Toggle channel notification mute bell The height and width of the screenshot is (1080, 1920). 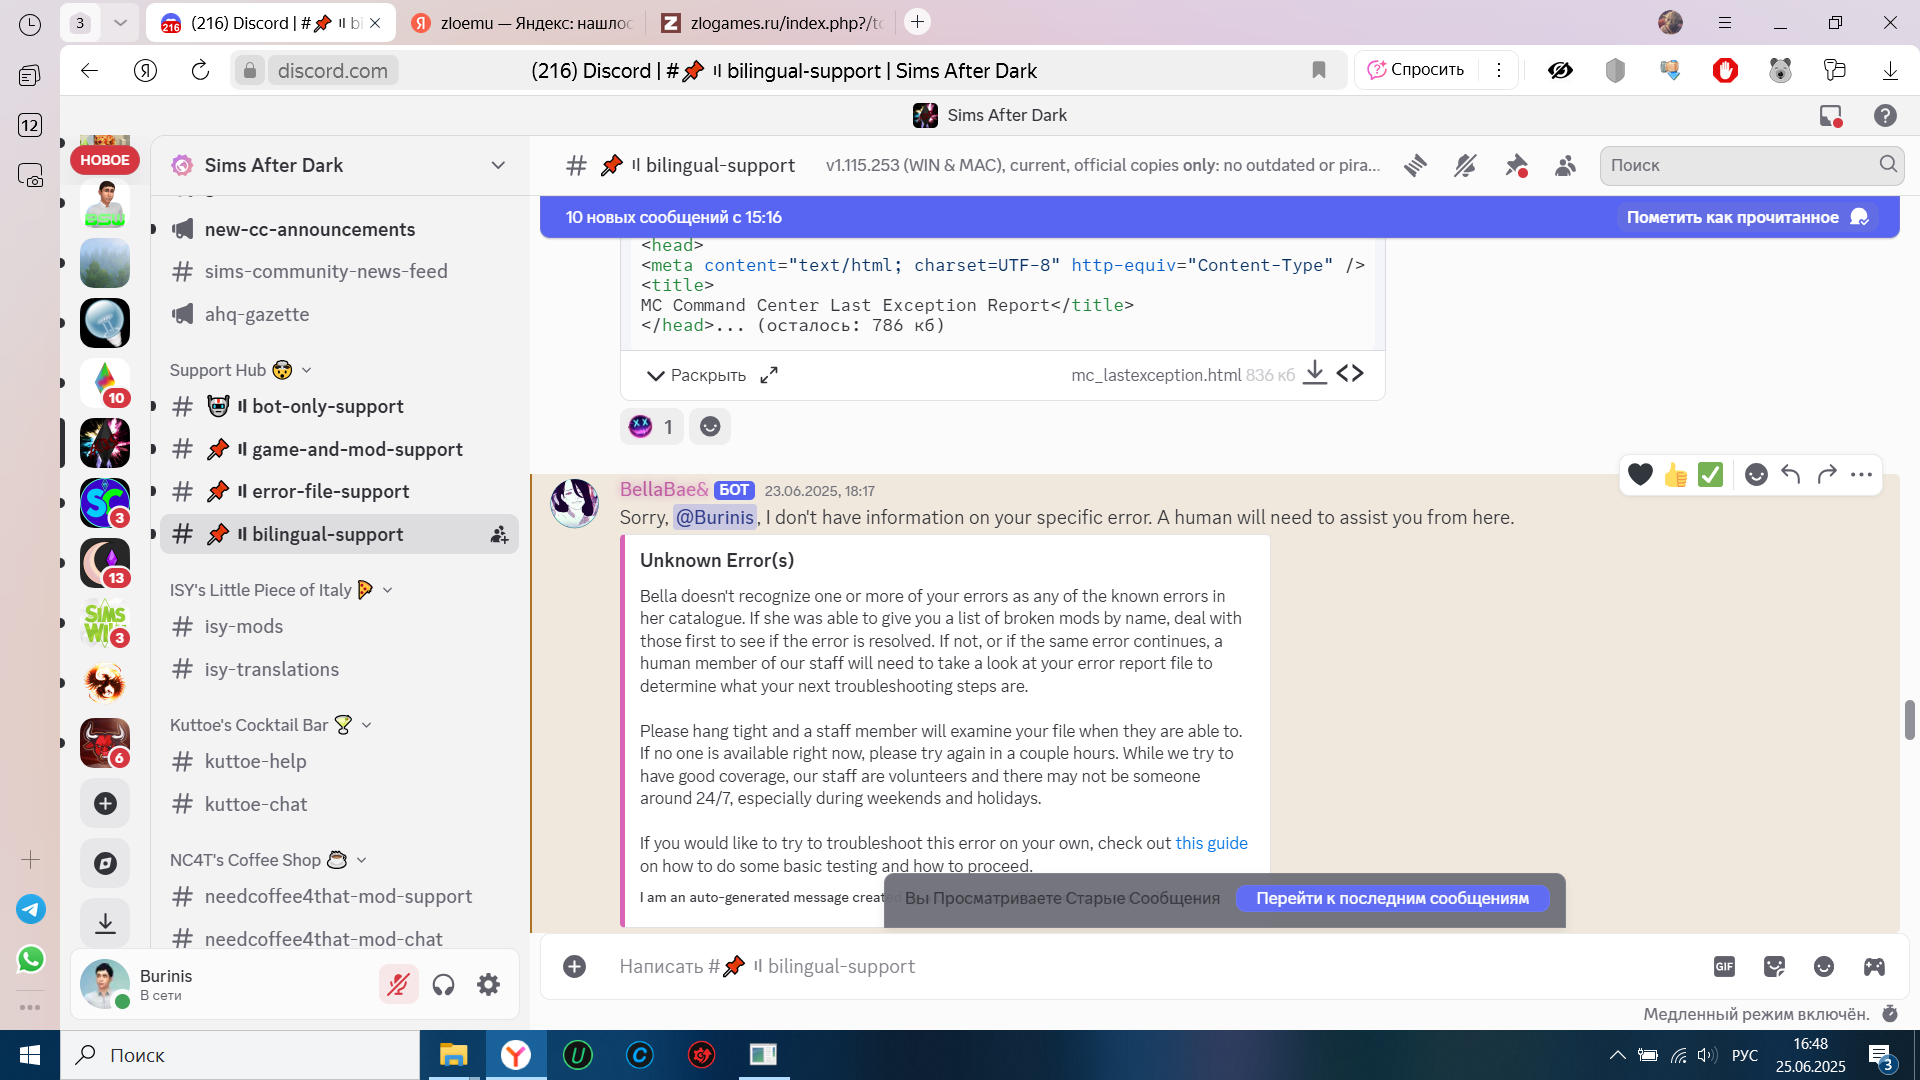click(1465, 166)
